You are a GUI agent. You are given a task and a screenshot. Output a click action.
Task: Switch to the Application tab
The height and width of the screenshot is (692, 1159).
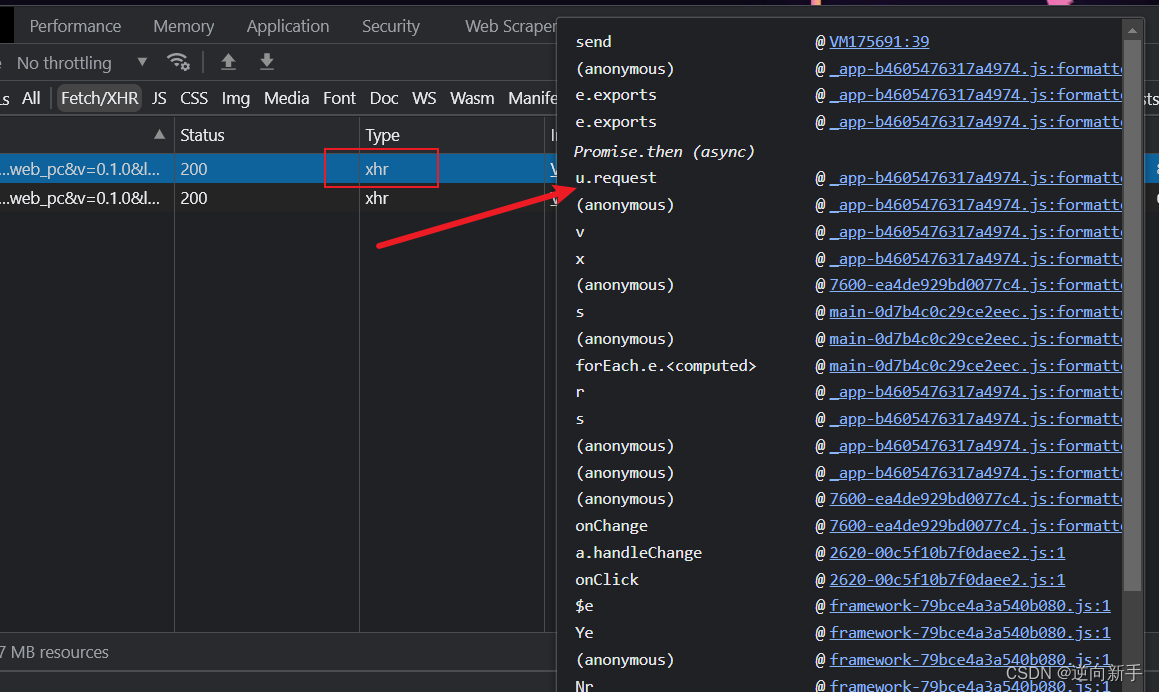(x=288, y=26)
